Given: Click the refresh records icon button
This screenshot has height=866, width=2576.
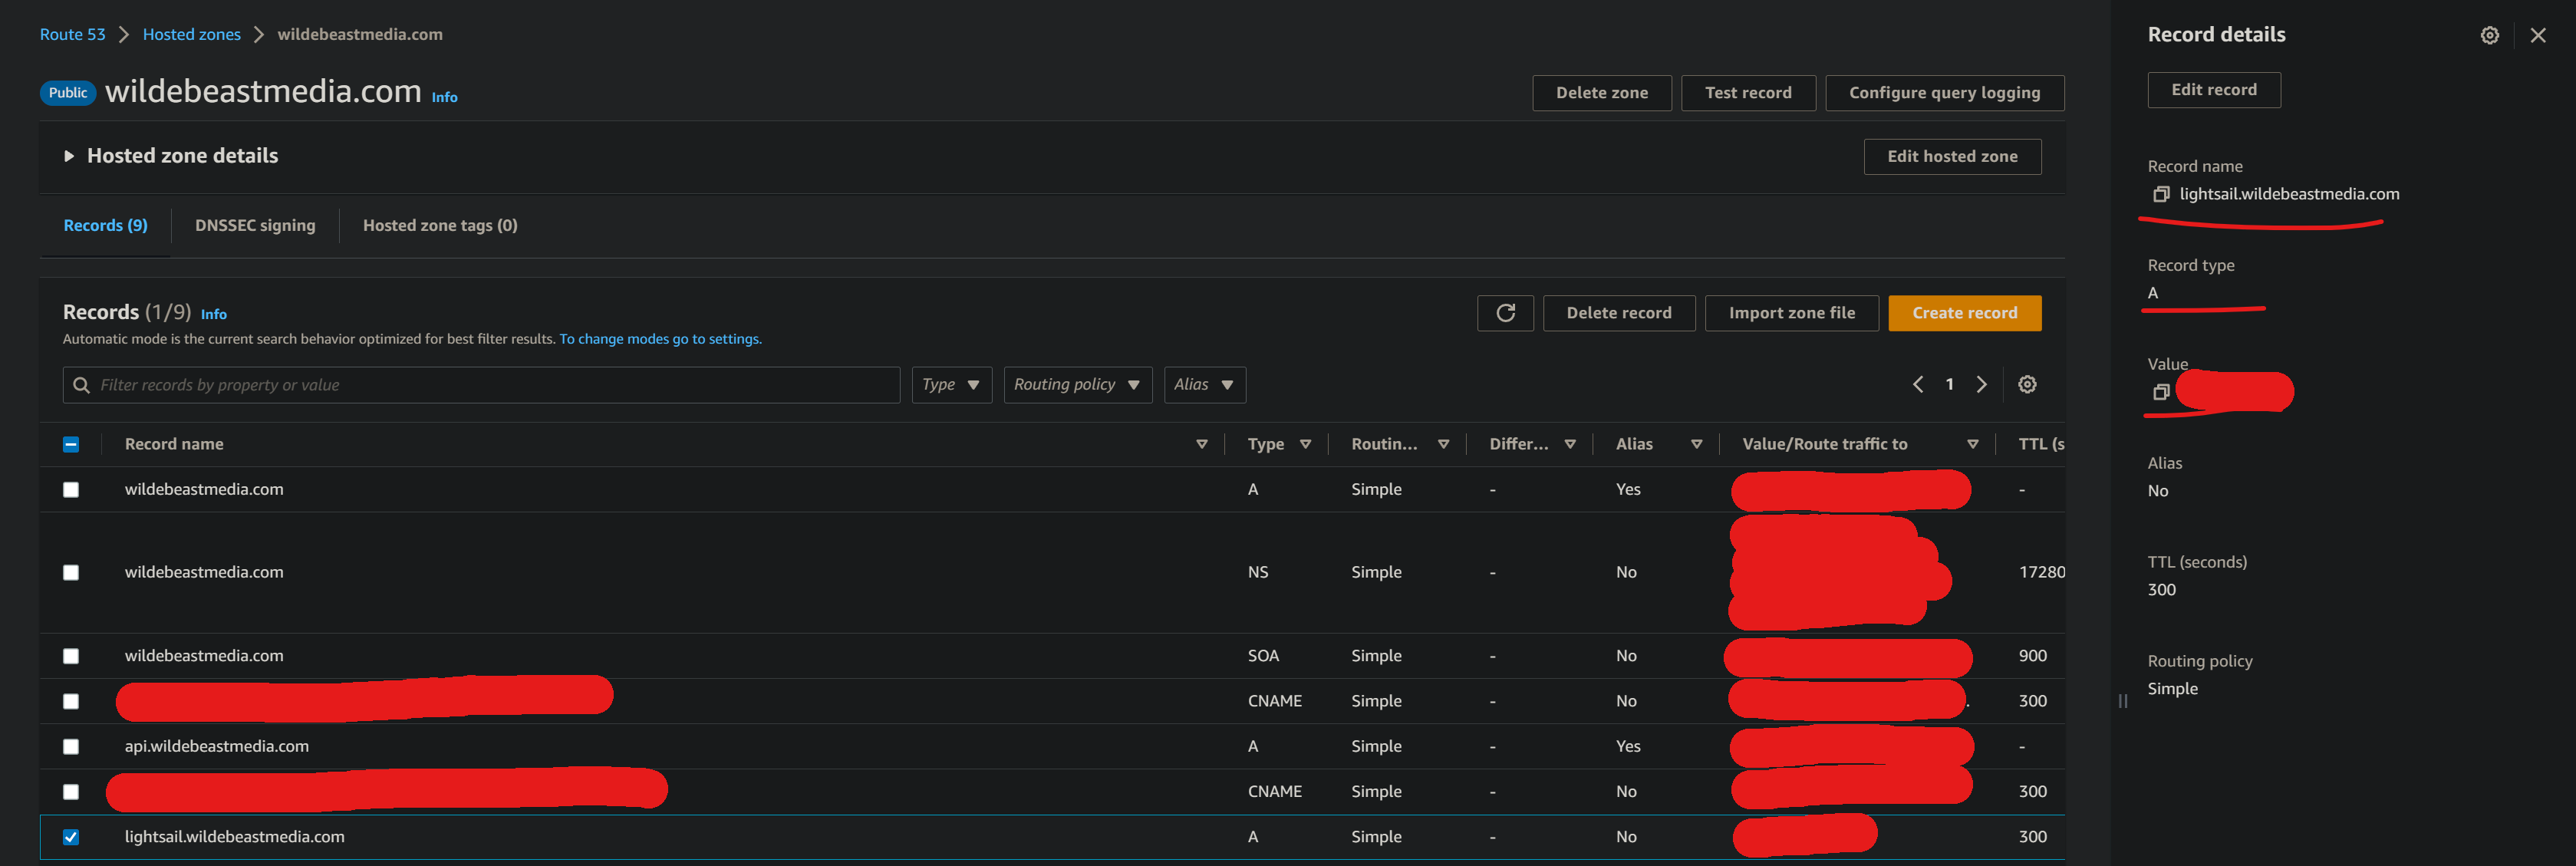Looking at the screenshot, I should pos(1505,313).
